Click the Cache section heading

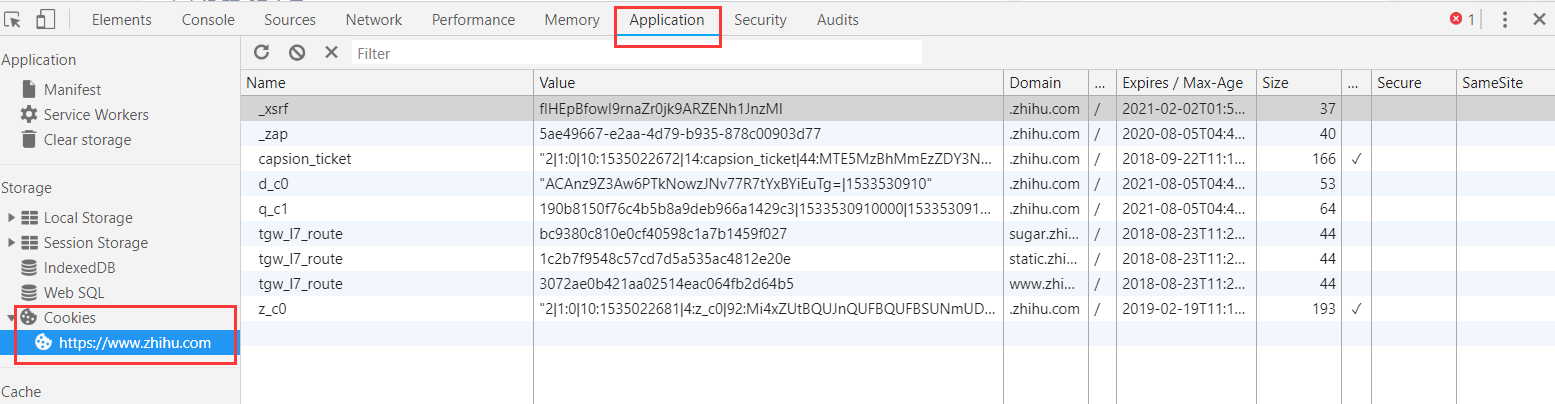[21, 391]
